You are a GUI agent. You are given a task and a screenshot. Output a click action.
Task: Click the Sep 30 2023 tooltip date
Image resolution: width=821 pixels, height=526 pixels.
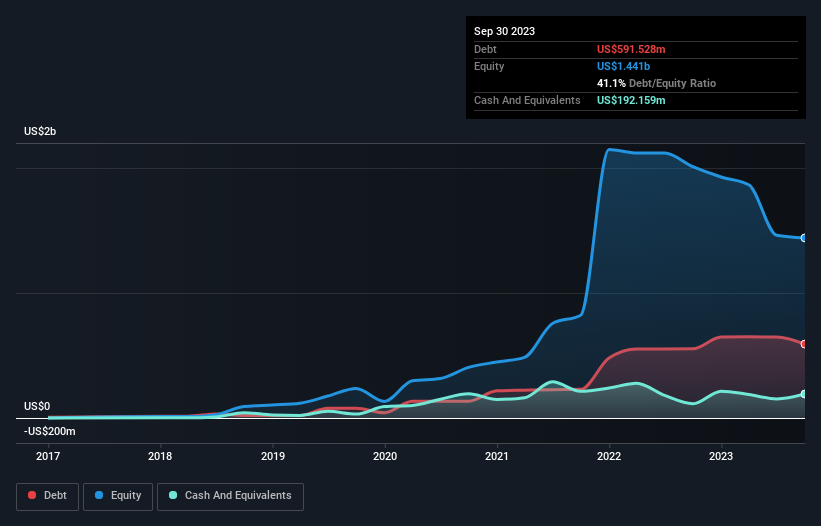[x=504, y=31]
